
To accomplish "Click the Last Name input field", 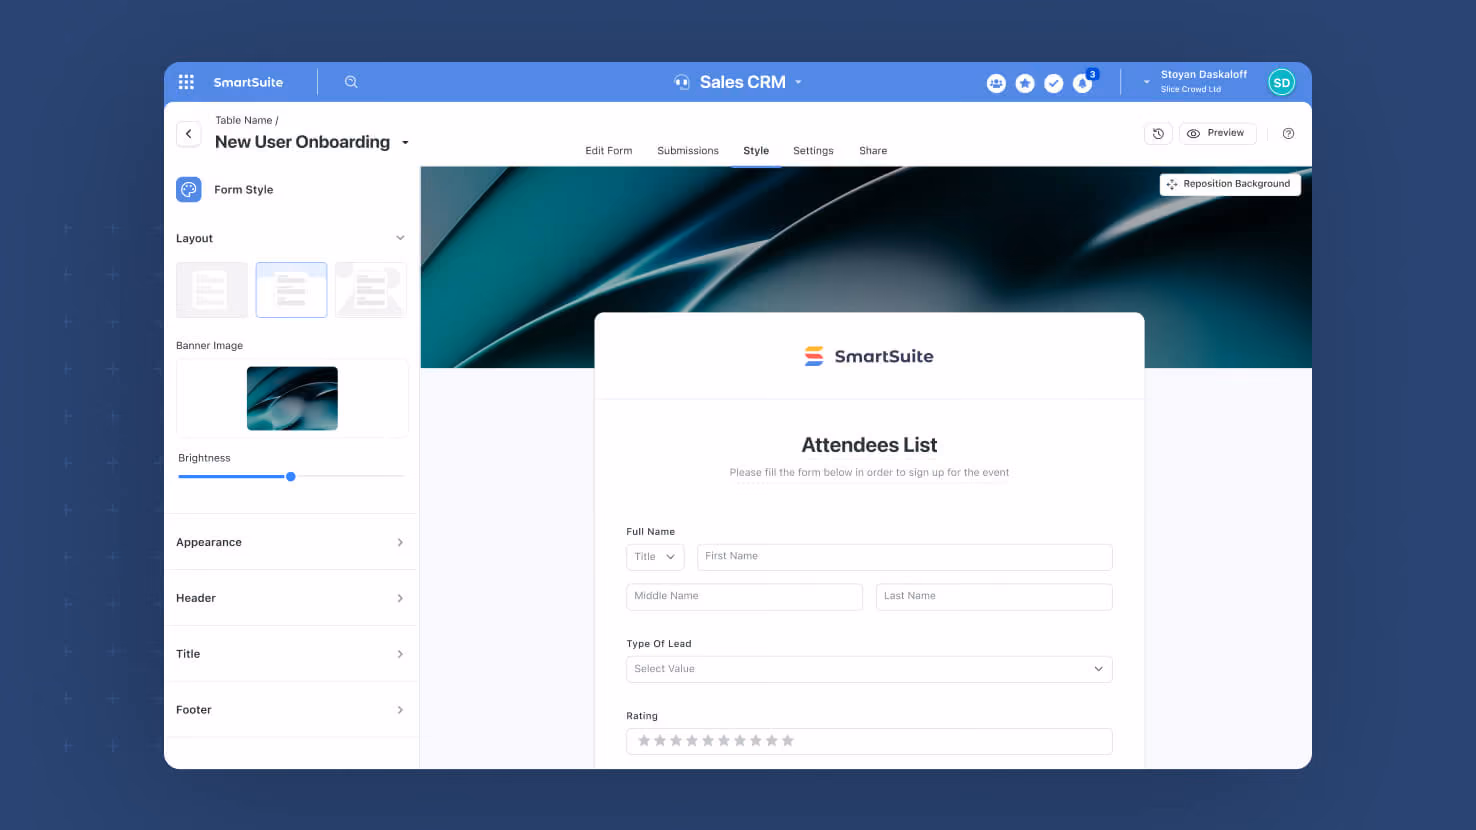I will click(x=994, y=597).
